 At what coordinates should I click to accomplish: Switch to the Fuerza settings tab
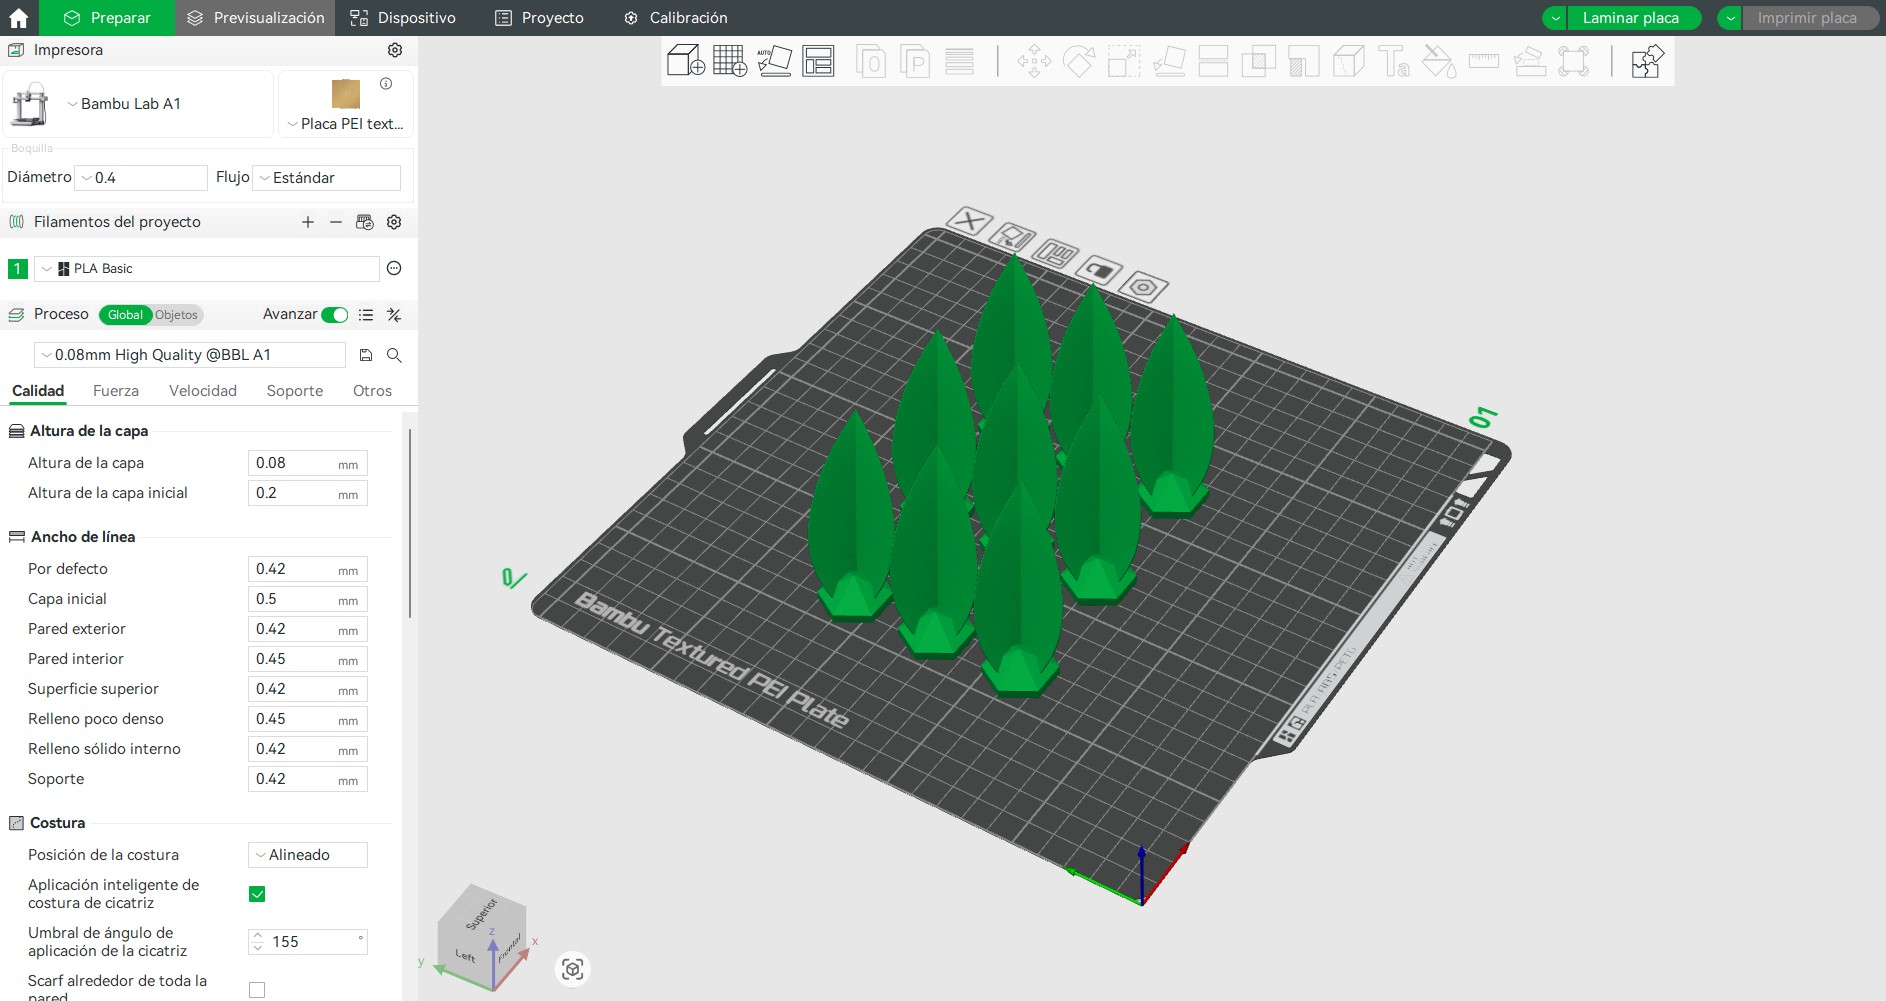click(x=116, y=391)
